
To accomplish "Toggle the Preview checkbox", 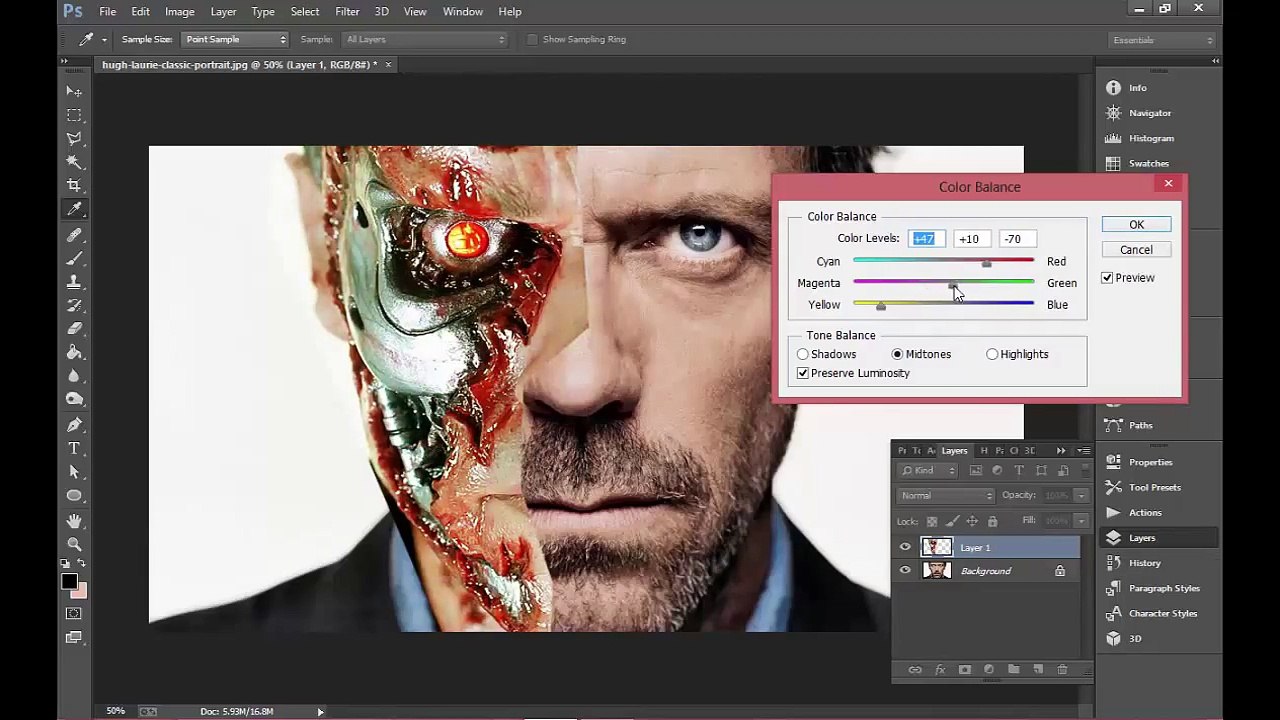I will point(1107,278).
